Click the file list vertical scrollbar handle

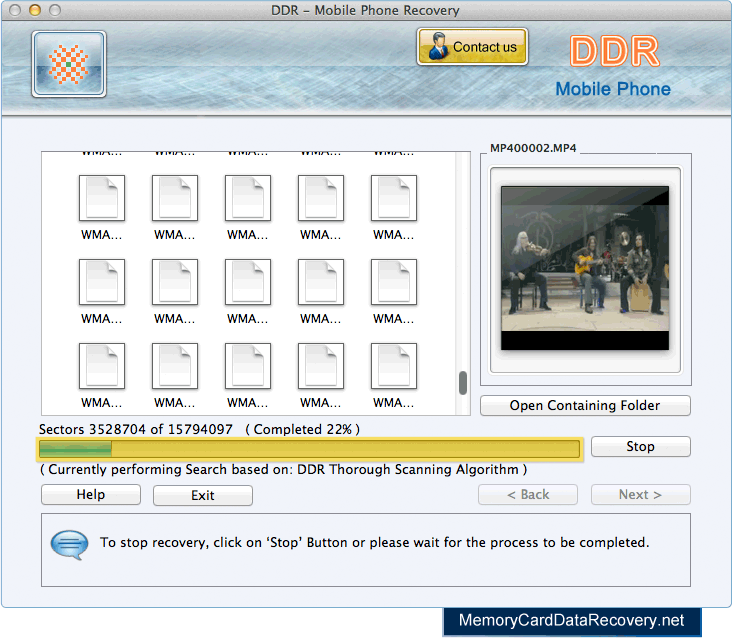click(463, 383)
